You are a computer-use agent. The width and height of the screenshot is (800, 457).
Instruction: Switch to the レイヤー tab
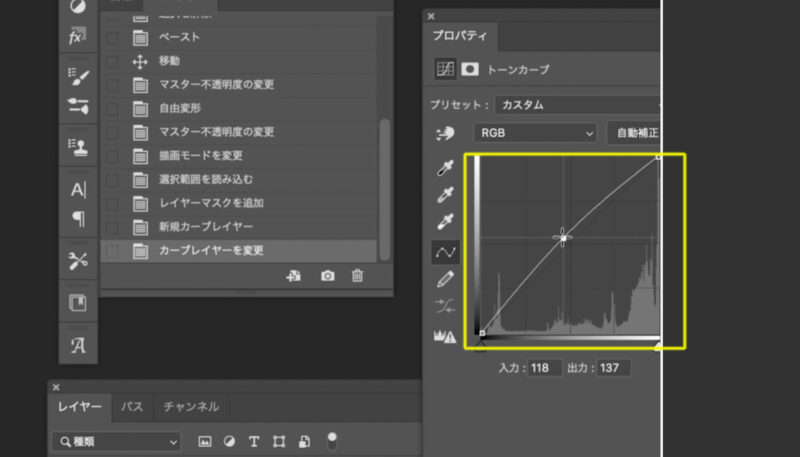(80, 407)
